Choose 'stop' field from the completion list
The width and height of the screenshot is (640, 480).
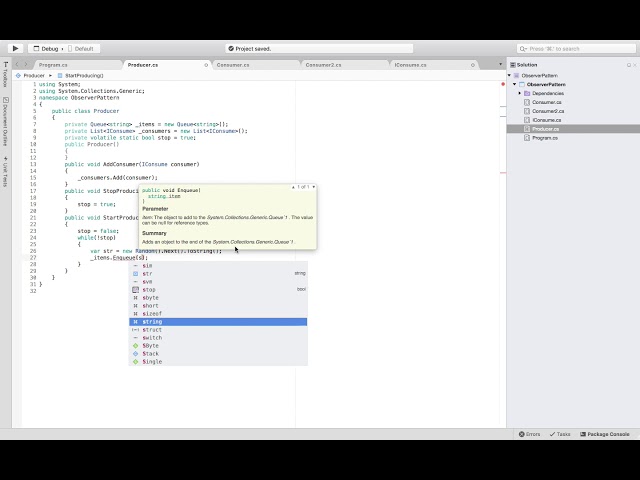(x=218, y=290)
